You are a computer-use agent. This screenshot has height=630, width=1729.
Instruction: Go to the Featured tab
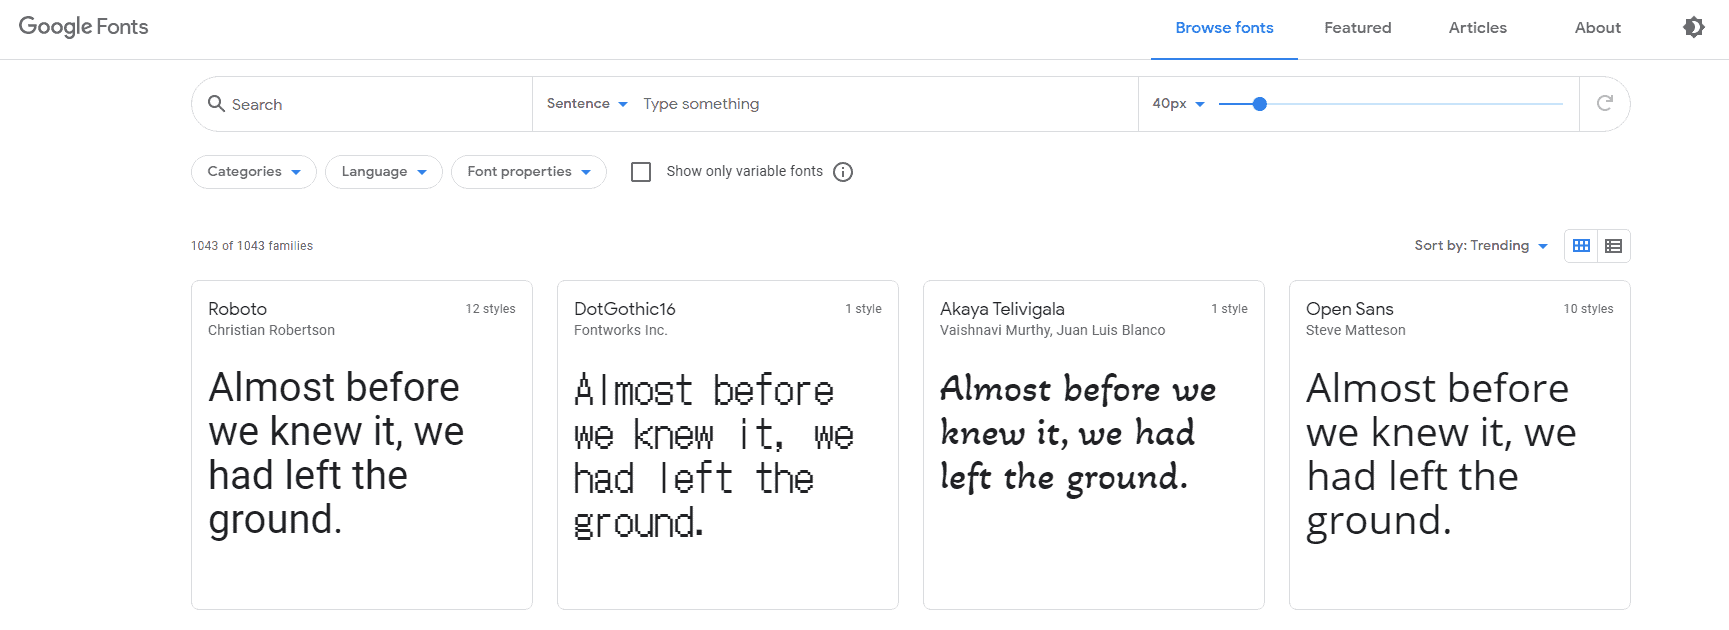pyautogui.click(x=1357, y=28)
